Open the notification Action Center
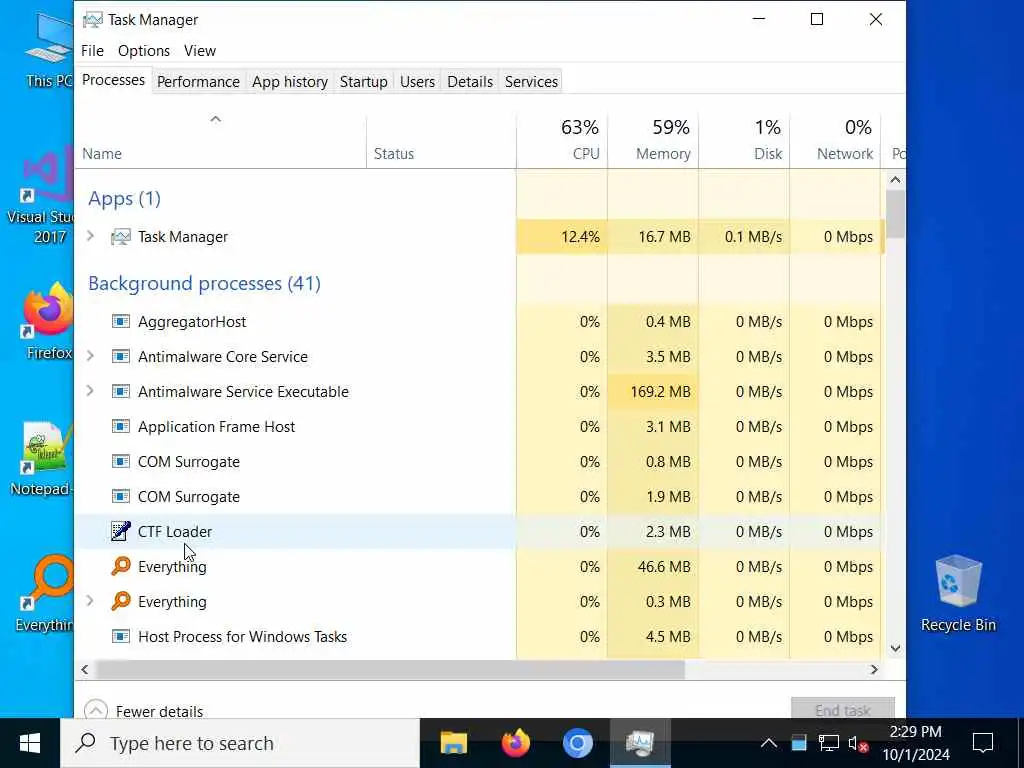1024x768 pixels. click(983, 743)
